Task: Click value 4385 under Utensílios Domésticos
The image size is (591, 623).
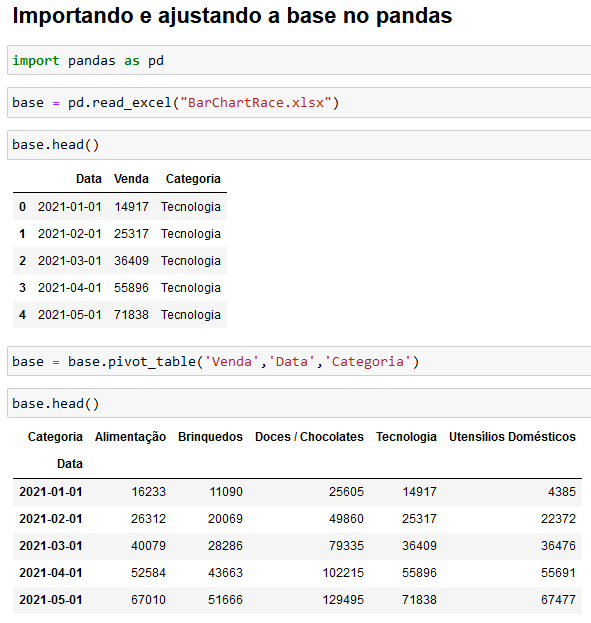Action: point(562,492)
